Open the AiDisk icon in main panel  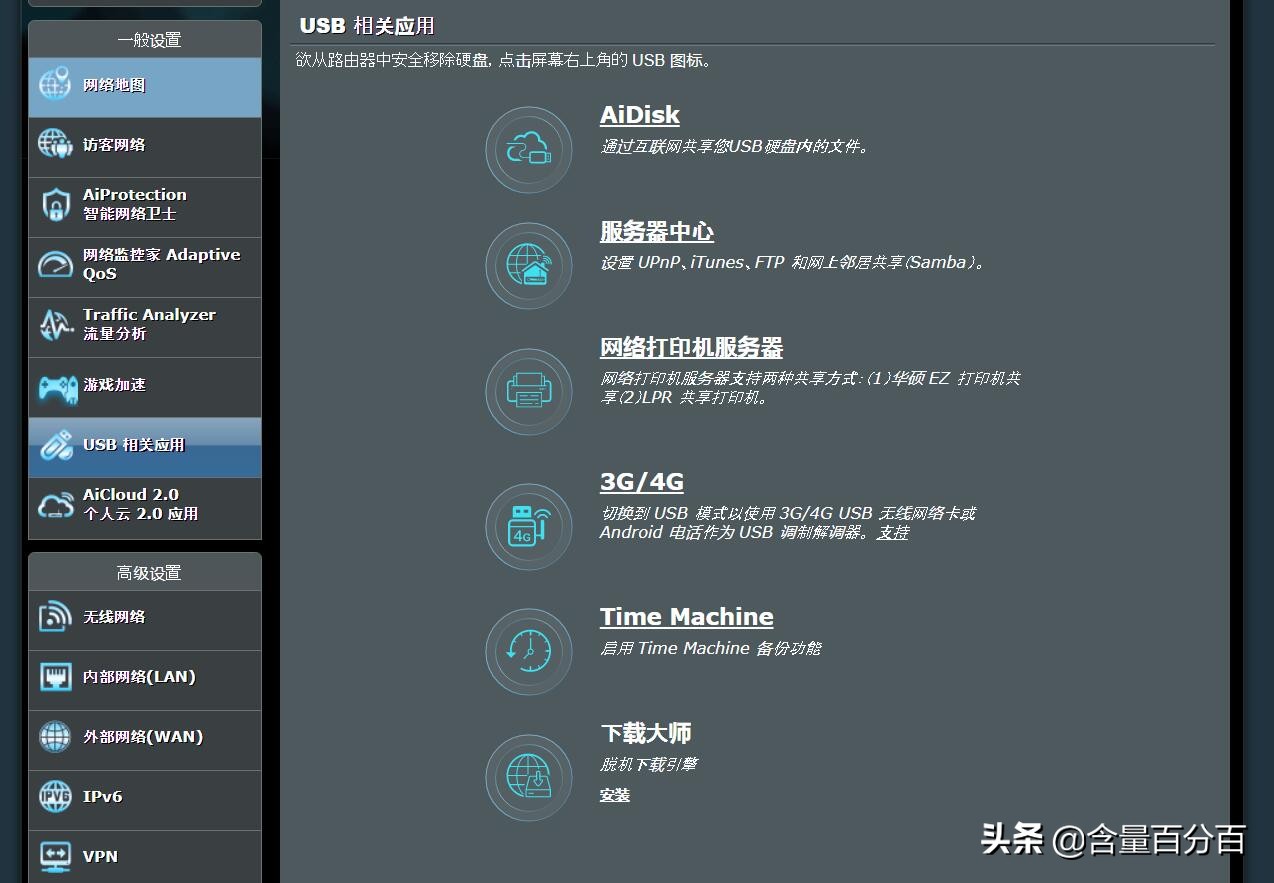[528, 150]
